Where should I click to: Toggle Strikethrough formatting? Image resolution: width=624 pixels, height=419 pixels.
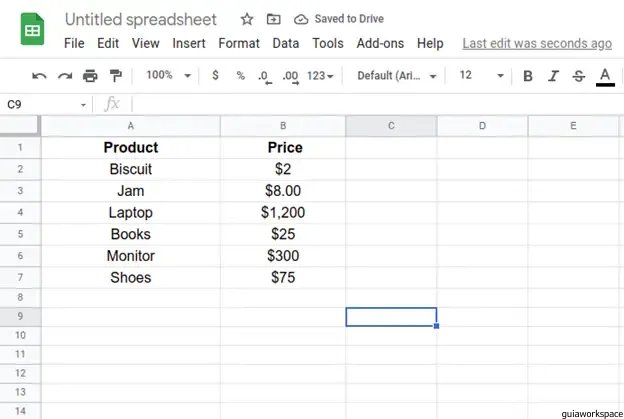point(579,76)
